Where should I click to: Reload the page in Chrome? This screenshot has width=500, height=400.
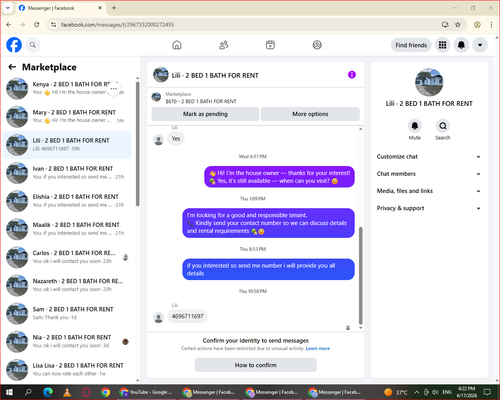37,25
